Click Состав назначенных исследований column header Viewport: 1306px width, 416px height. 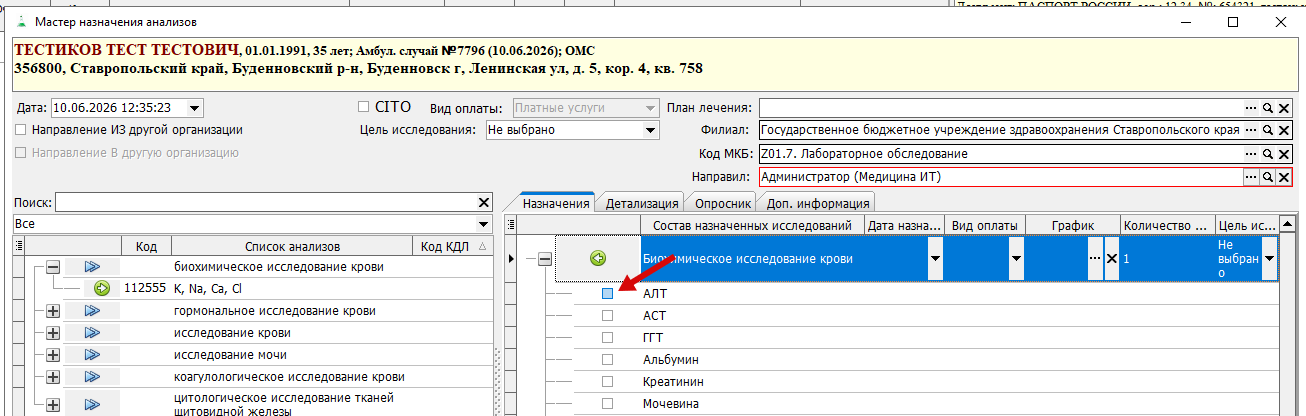click(752, 226)
